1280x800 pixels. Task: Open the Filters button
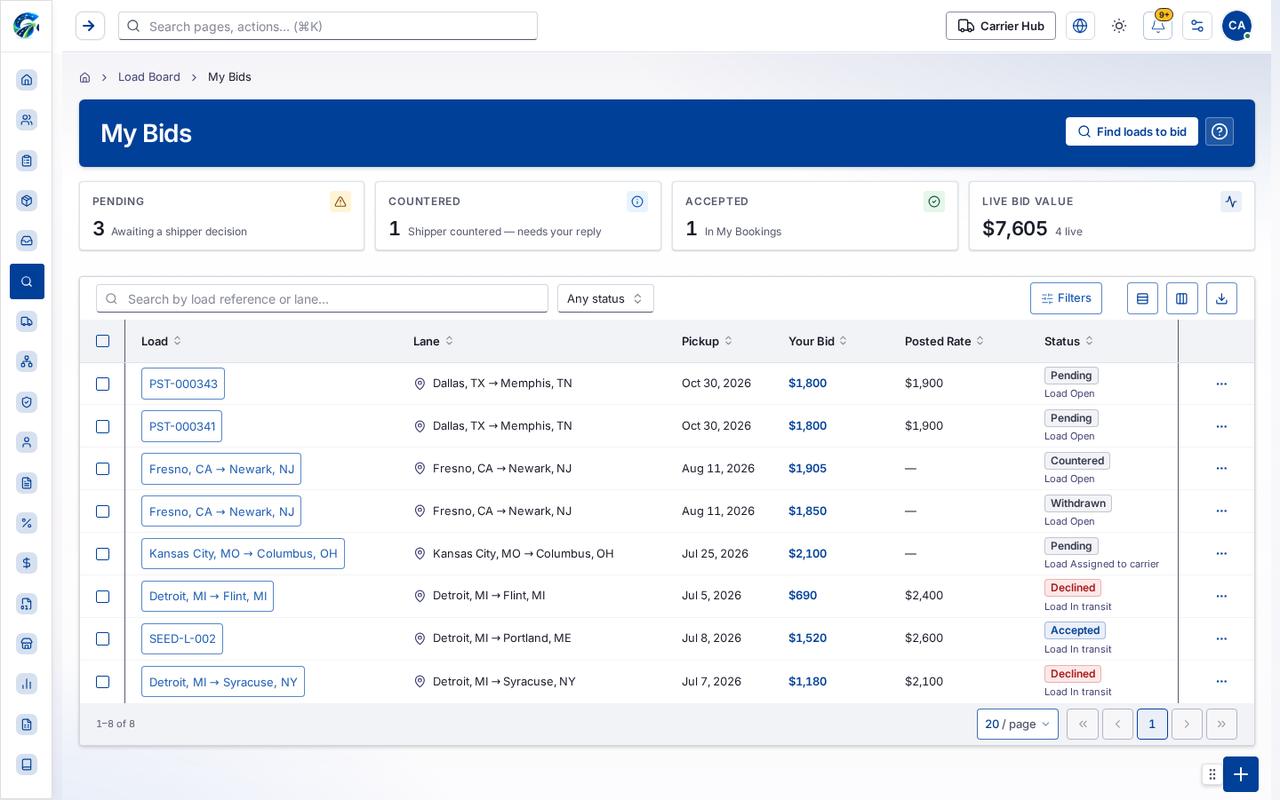point(1066,298)
